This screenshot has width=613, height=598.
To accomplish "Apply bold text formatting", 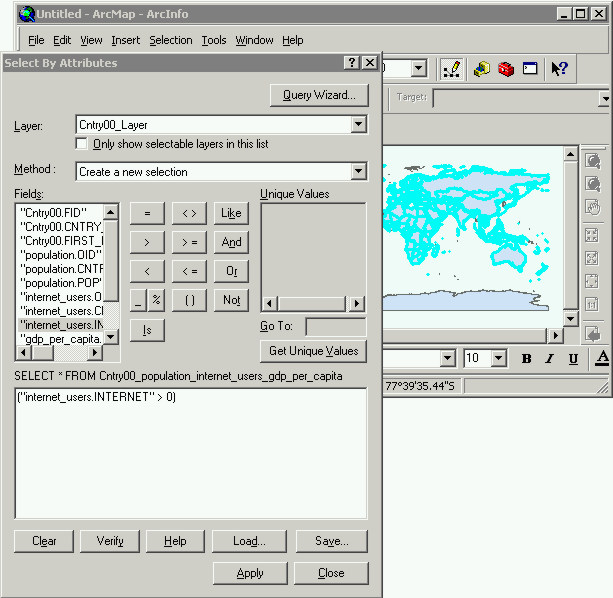I will 527,359.
